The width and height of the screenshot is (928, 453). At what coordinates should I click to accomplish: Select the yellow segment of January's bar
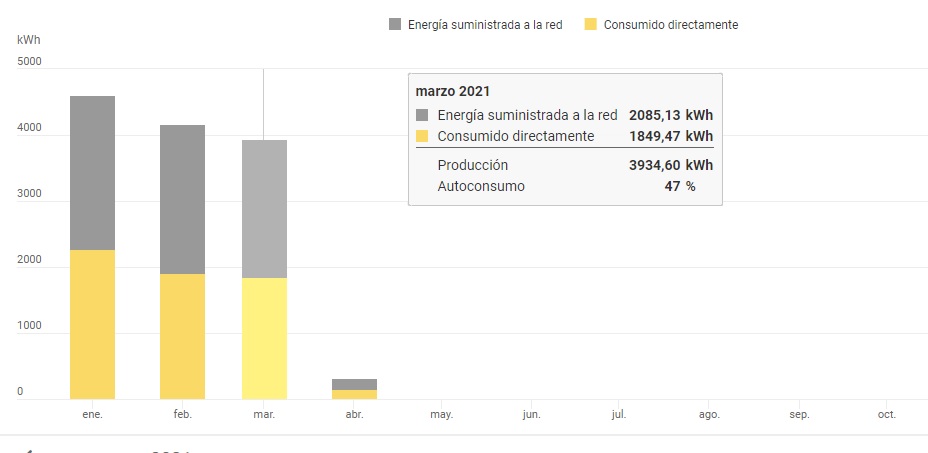92,324
